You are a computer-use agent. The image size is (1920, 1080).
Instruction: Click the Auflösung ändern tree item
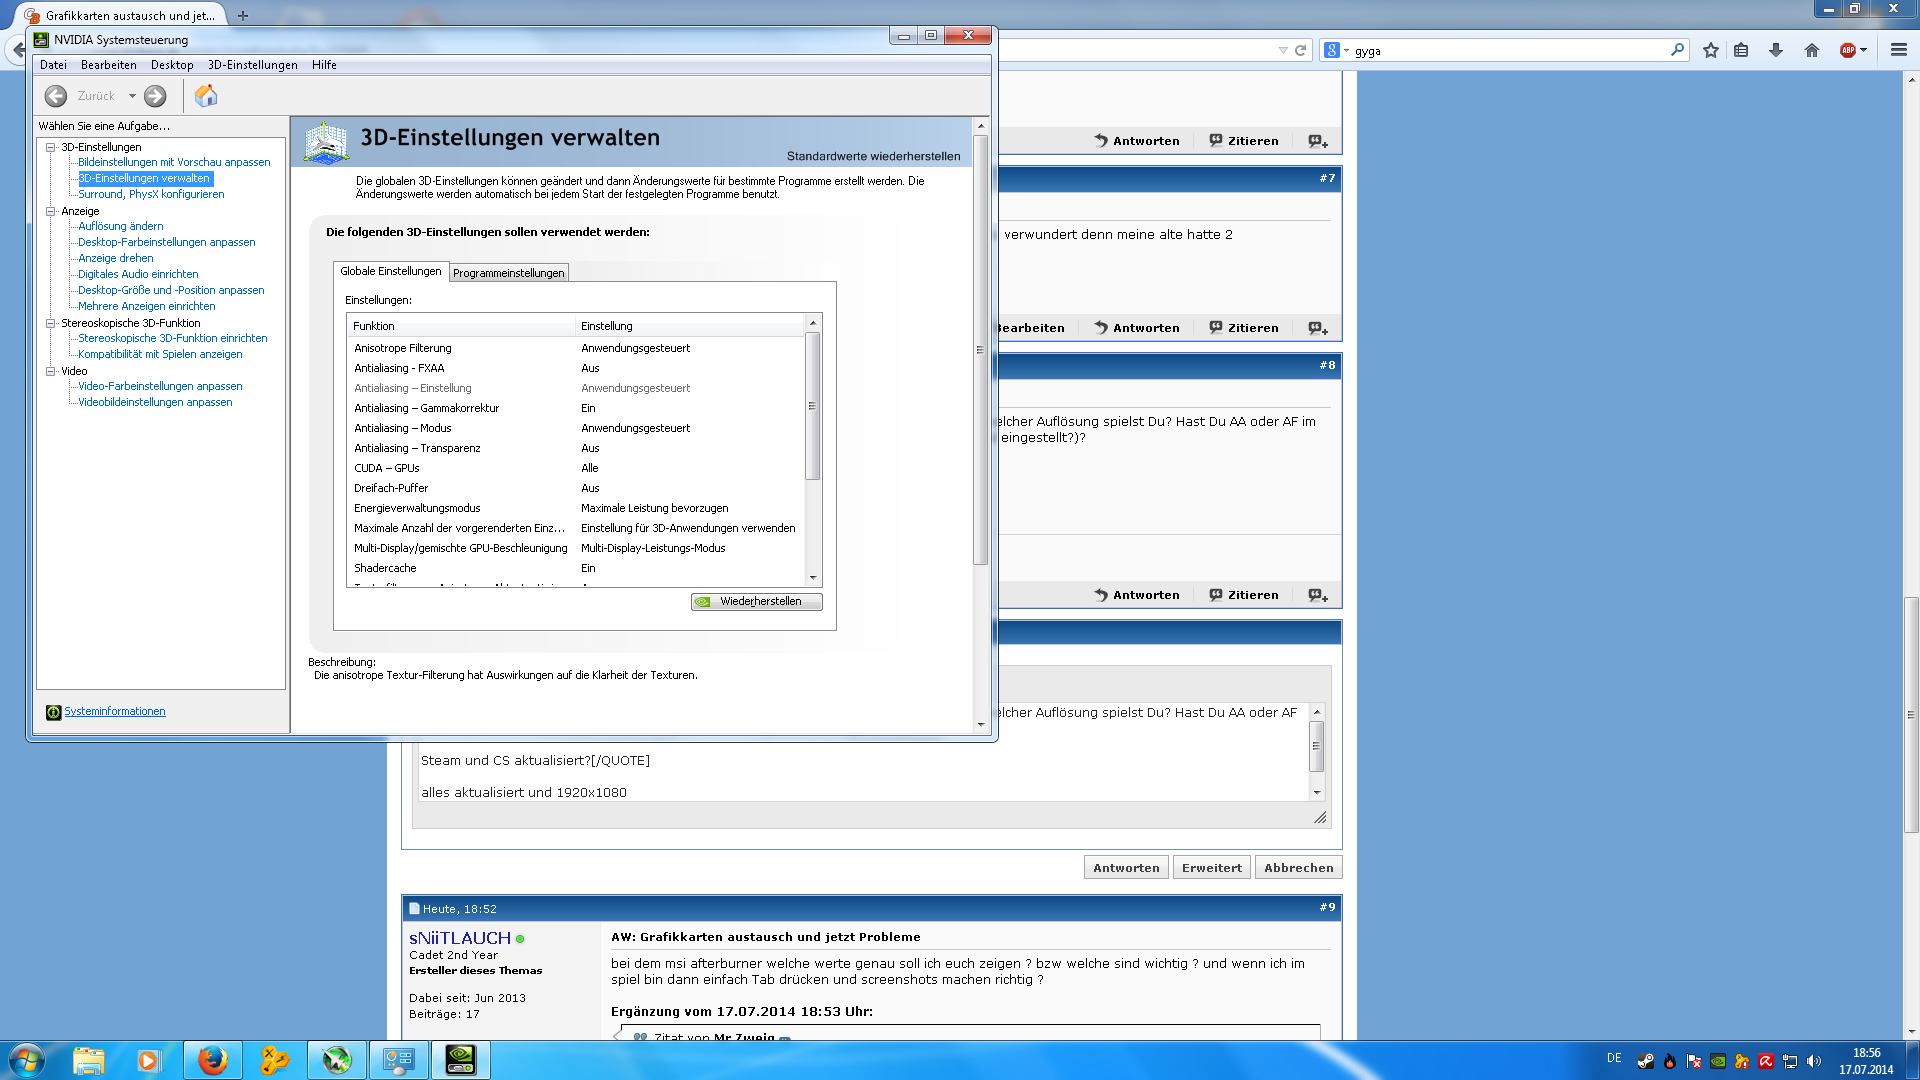pos(120,226)
